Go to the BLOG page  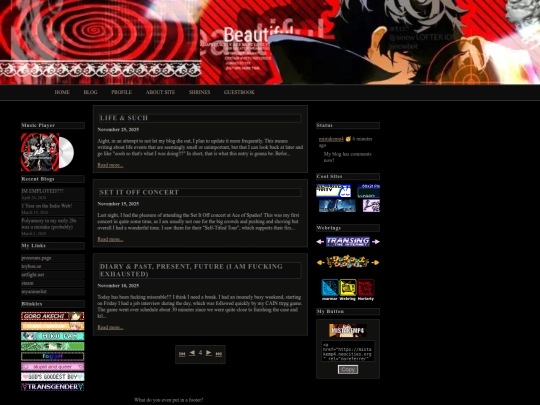[x=90, y=92]
